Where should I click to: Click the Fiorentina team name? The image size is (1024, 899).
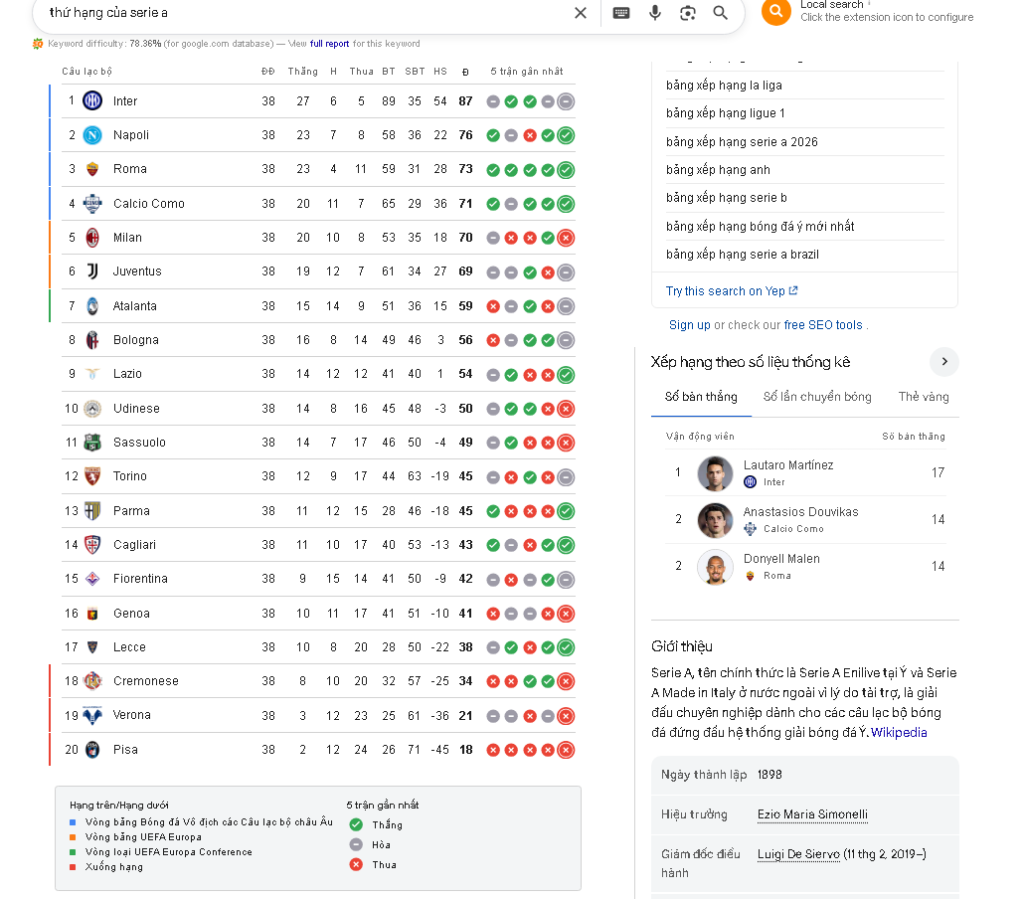click(140, 579)
